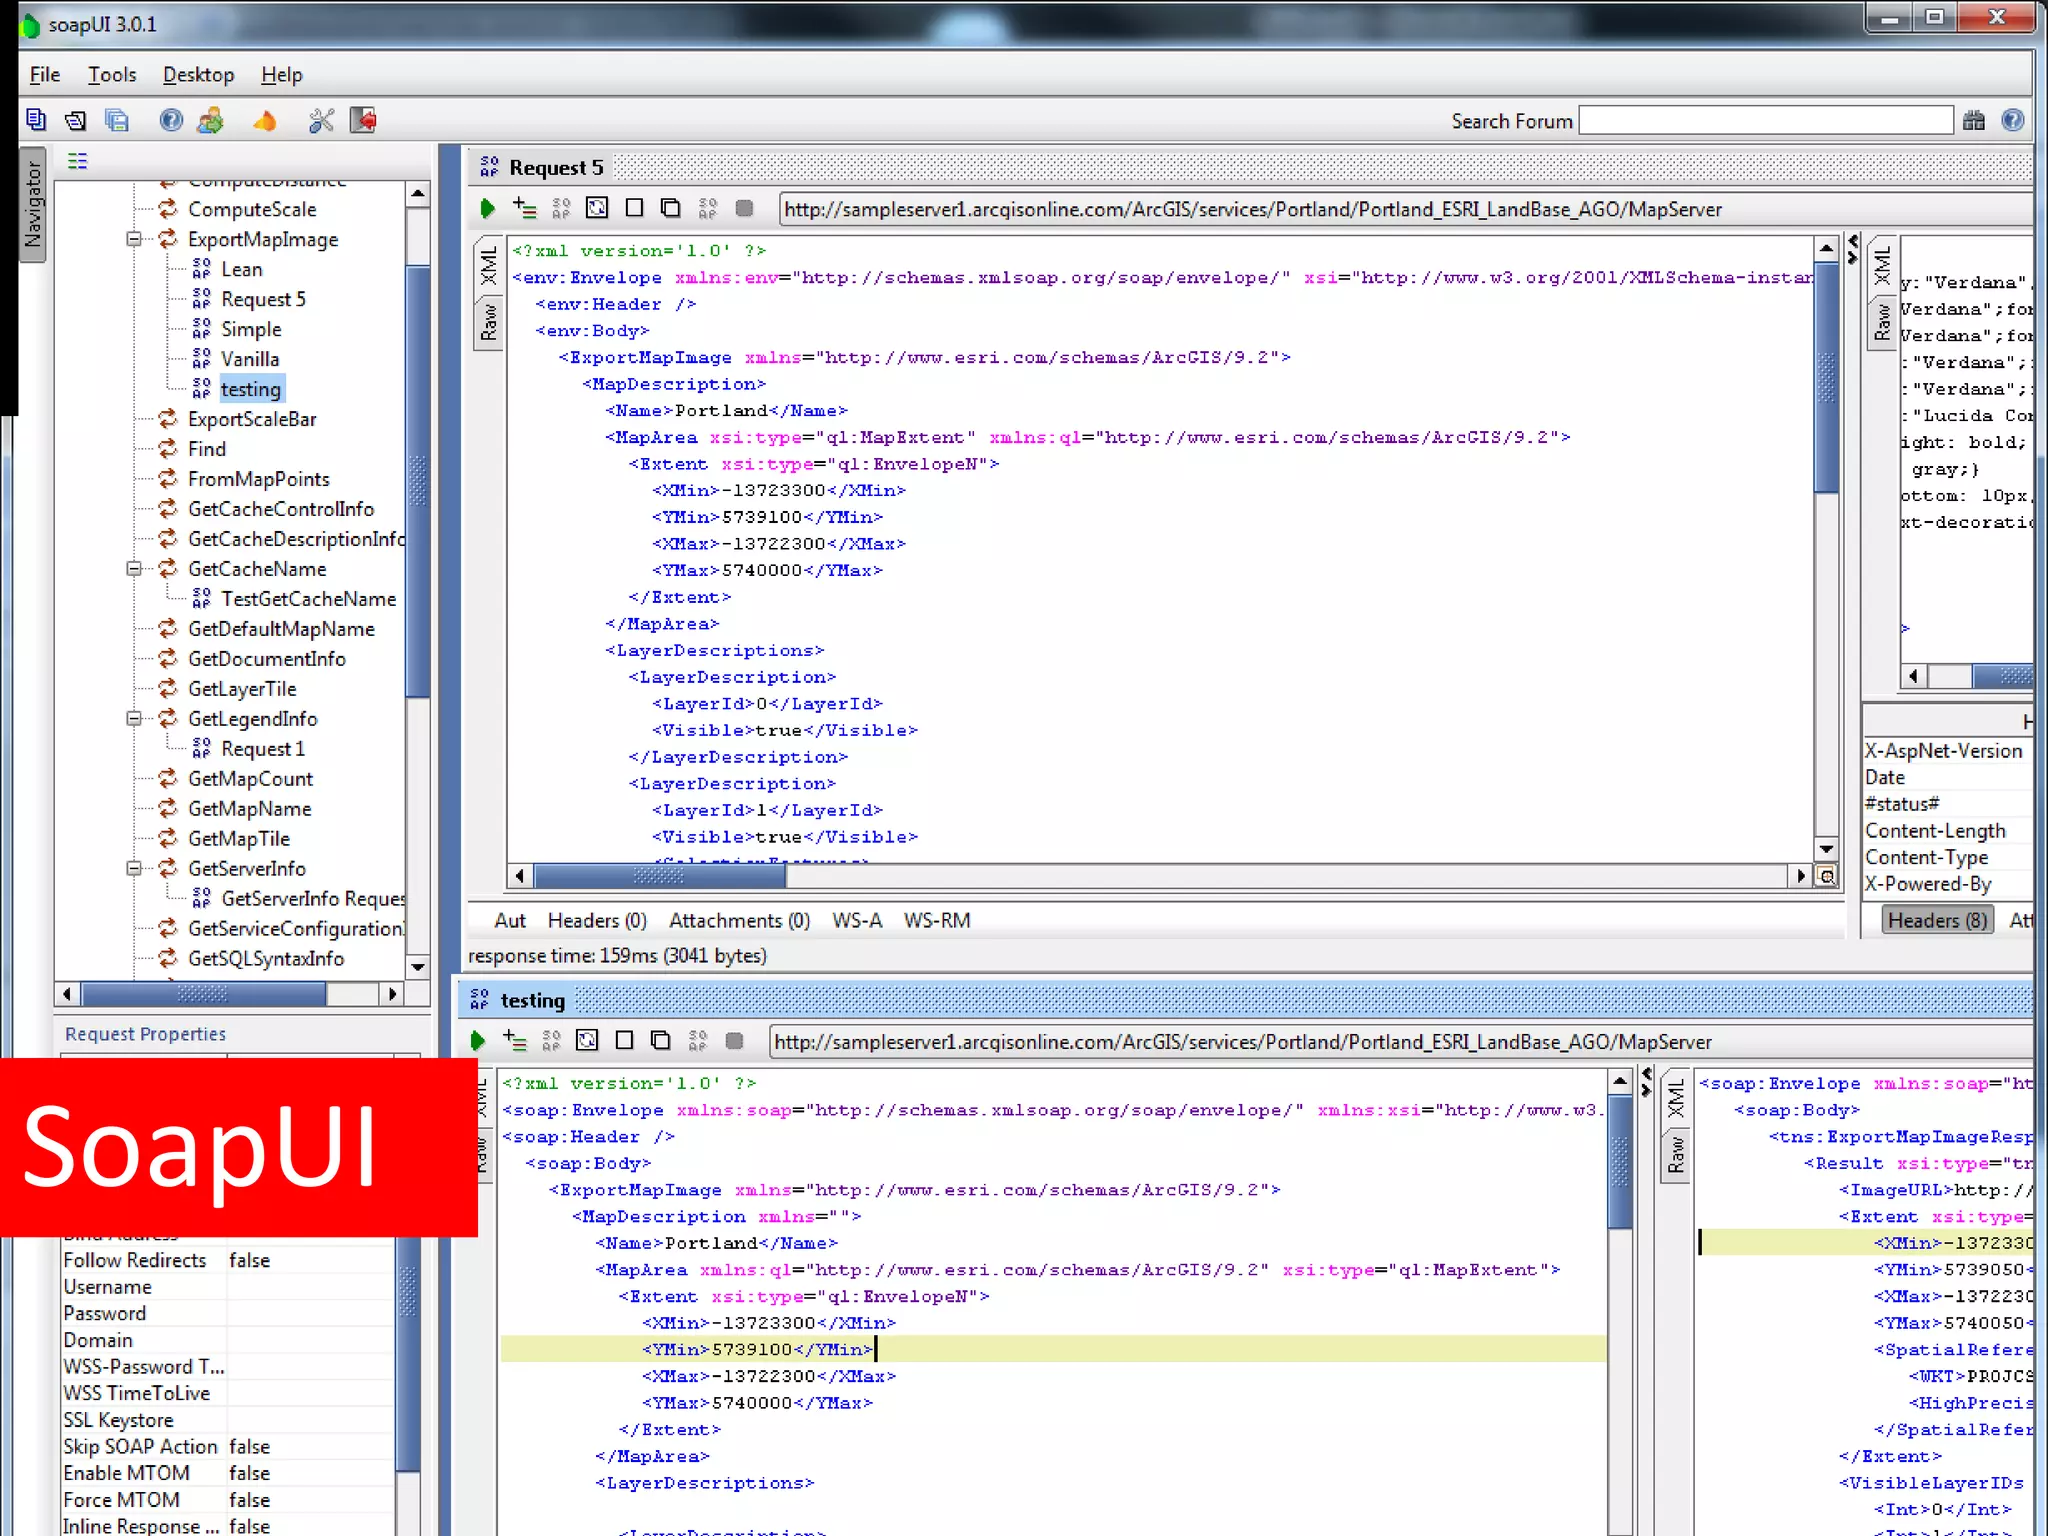
Task: Click the Aut tab below request
Action: click(x=510, y=920)
